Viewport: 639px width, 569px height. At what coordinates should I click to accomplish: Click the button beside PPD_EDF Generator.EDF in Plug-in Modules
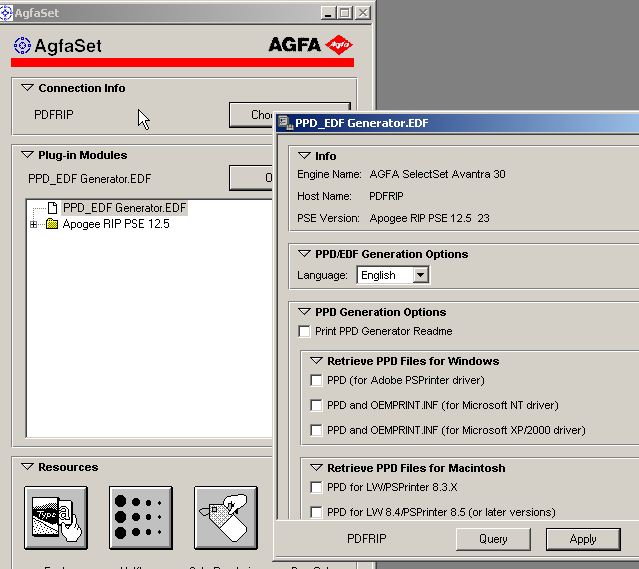pyautogui.click(x=251, y=178)
